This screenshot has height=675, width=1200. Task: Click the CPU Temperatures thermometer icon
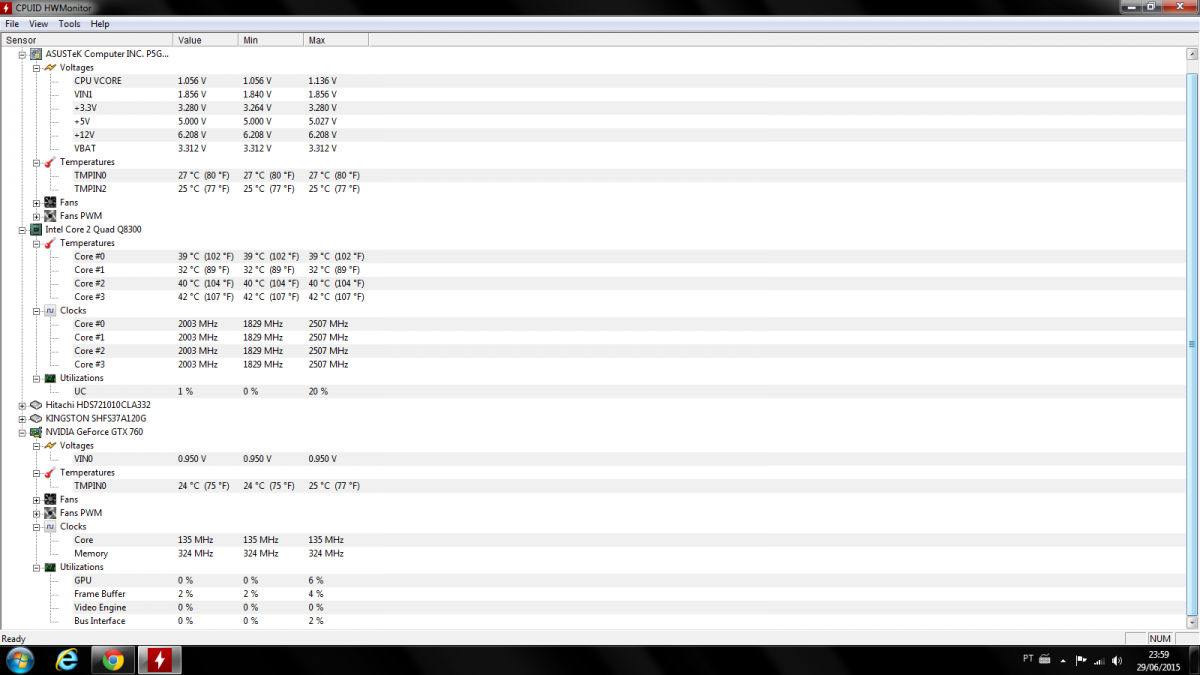click(x=49, y=243)
